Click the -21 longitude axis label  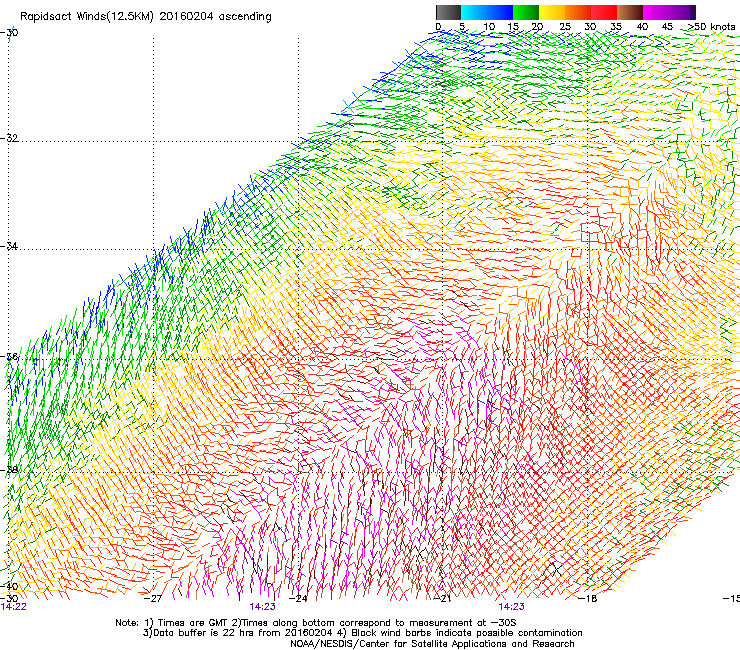click(443, 598)
